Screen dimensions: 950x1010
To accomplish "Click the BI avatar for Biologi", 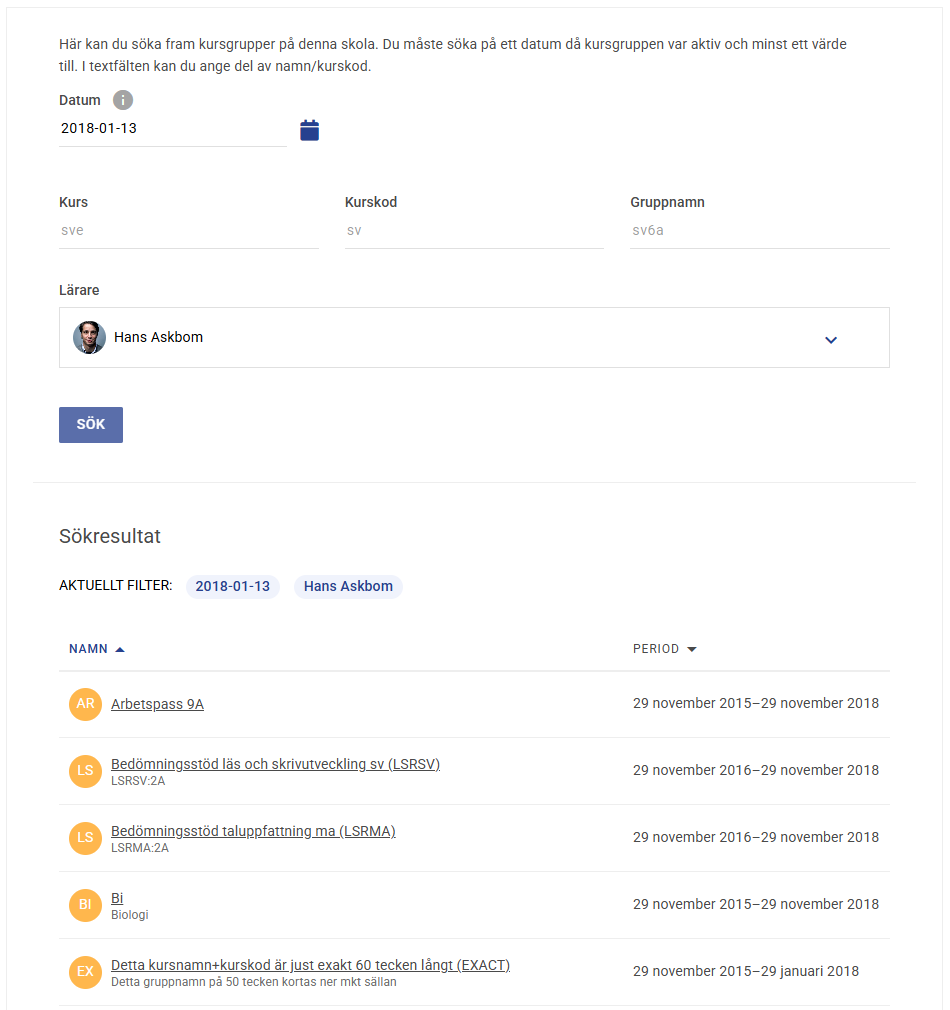I will pyautogui.click(x=86, y=905).
